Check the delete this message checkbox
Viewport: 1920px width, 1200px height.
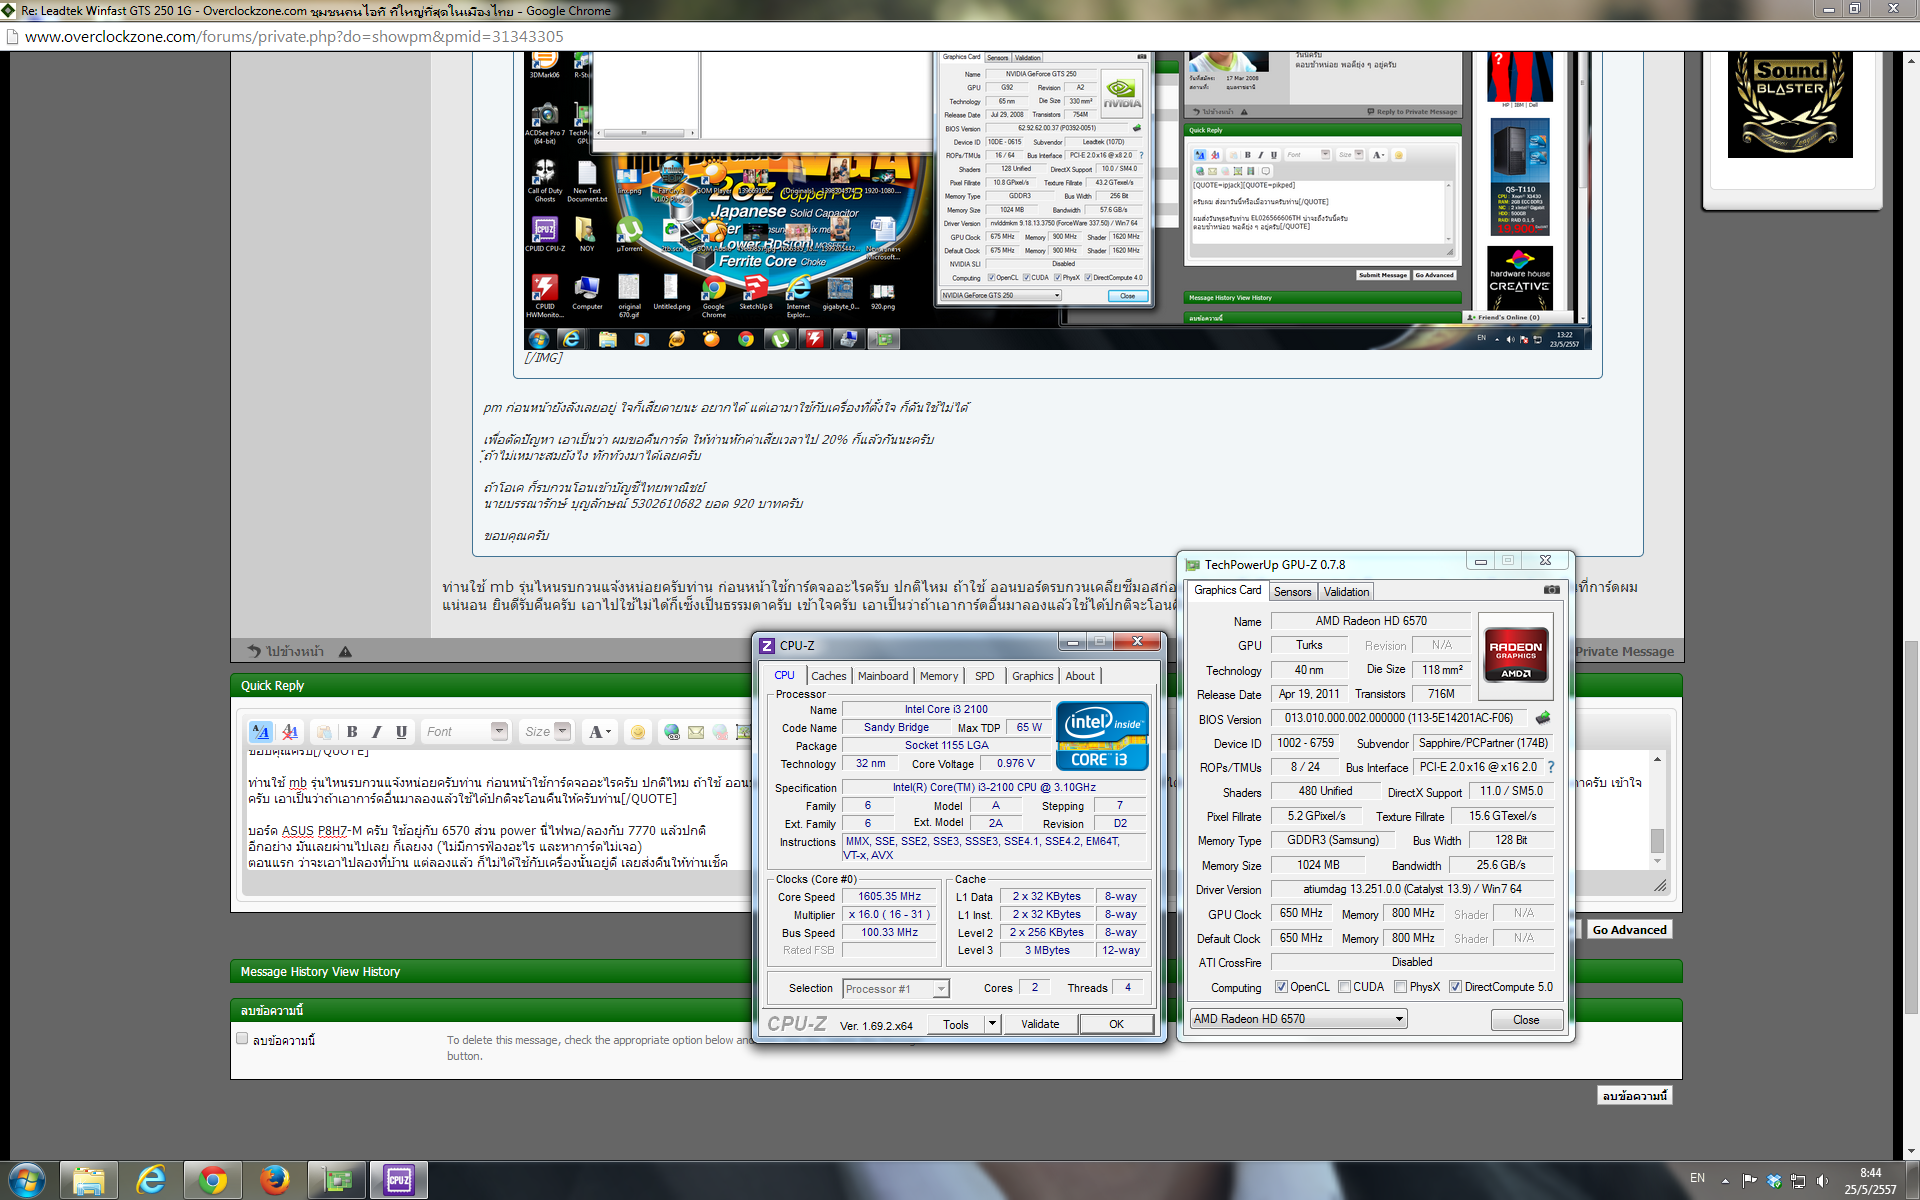point(242,1039)
